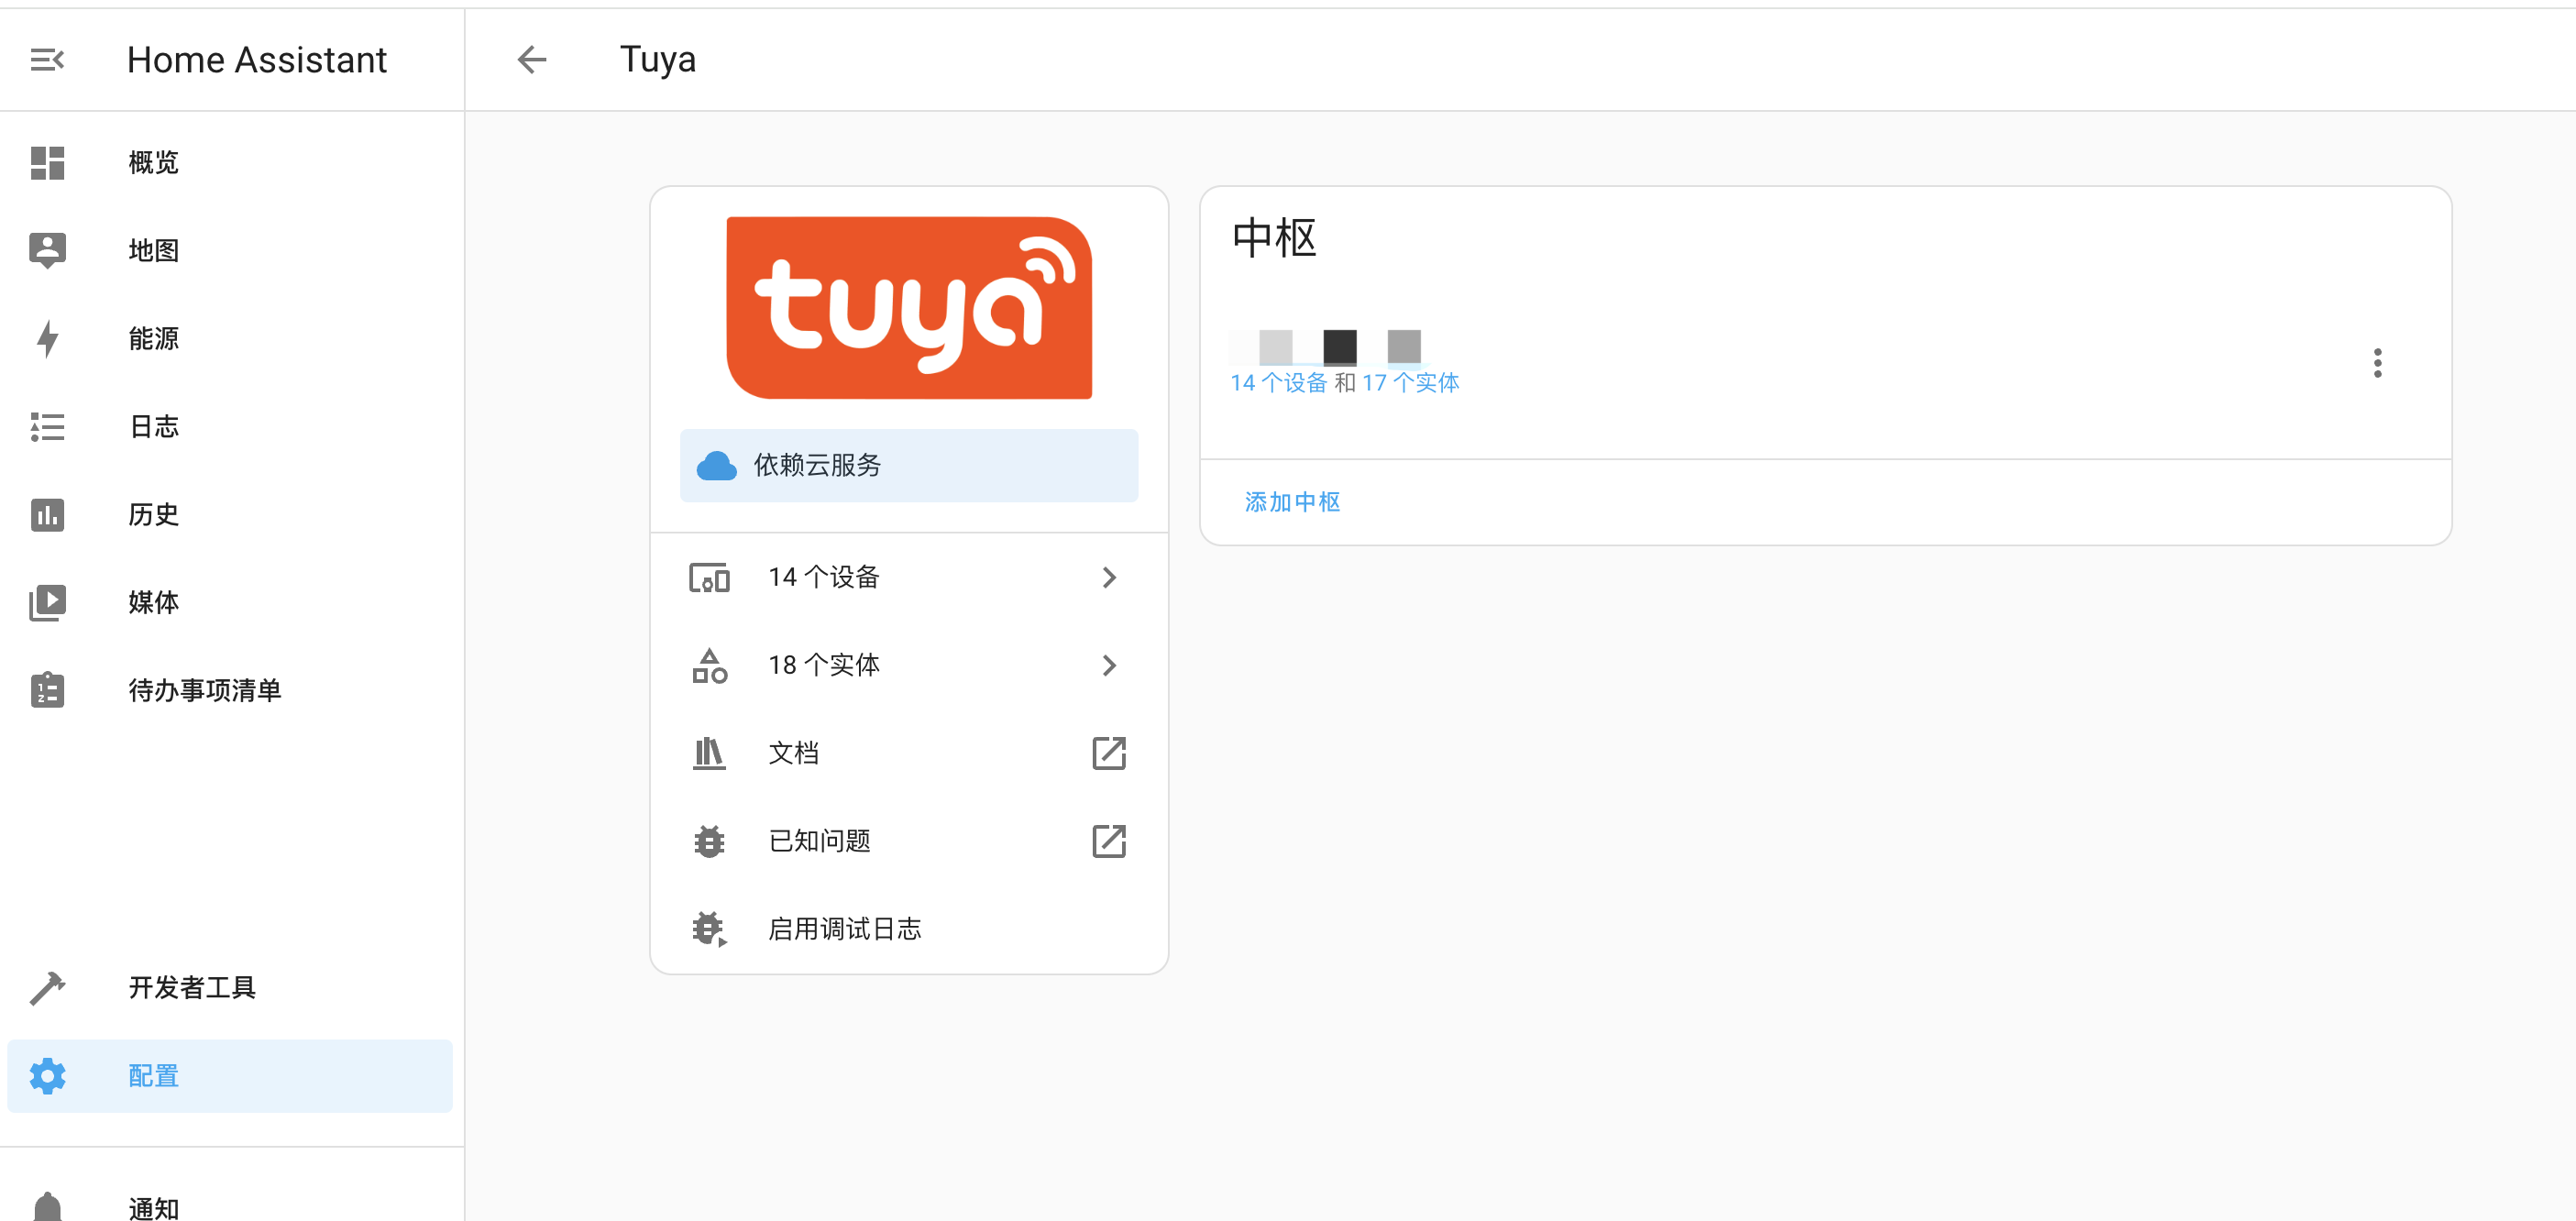Click the 18 个实体 list row
This screenshot has width=2576, height=1221.
(x=909, y=666)
